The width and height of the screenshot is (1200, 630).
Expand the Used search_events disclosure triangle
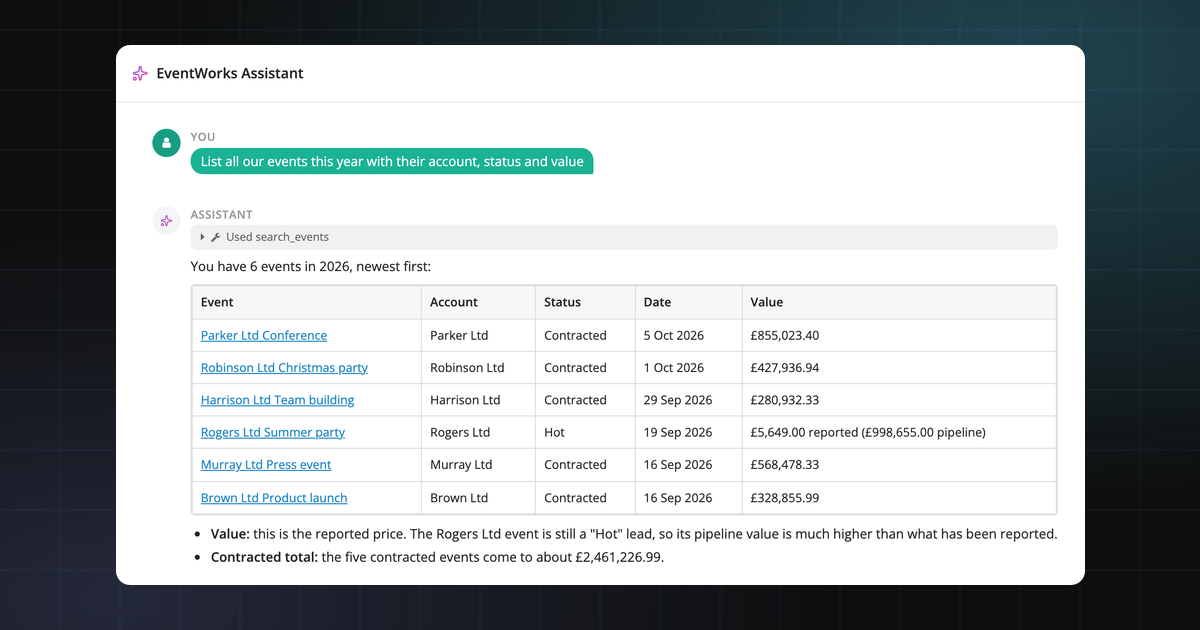click(x=202, y=237)
